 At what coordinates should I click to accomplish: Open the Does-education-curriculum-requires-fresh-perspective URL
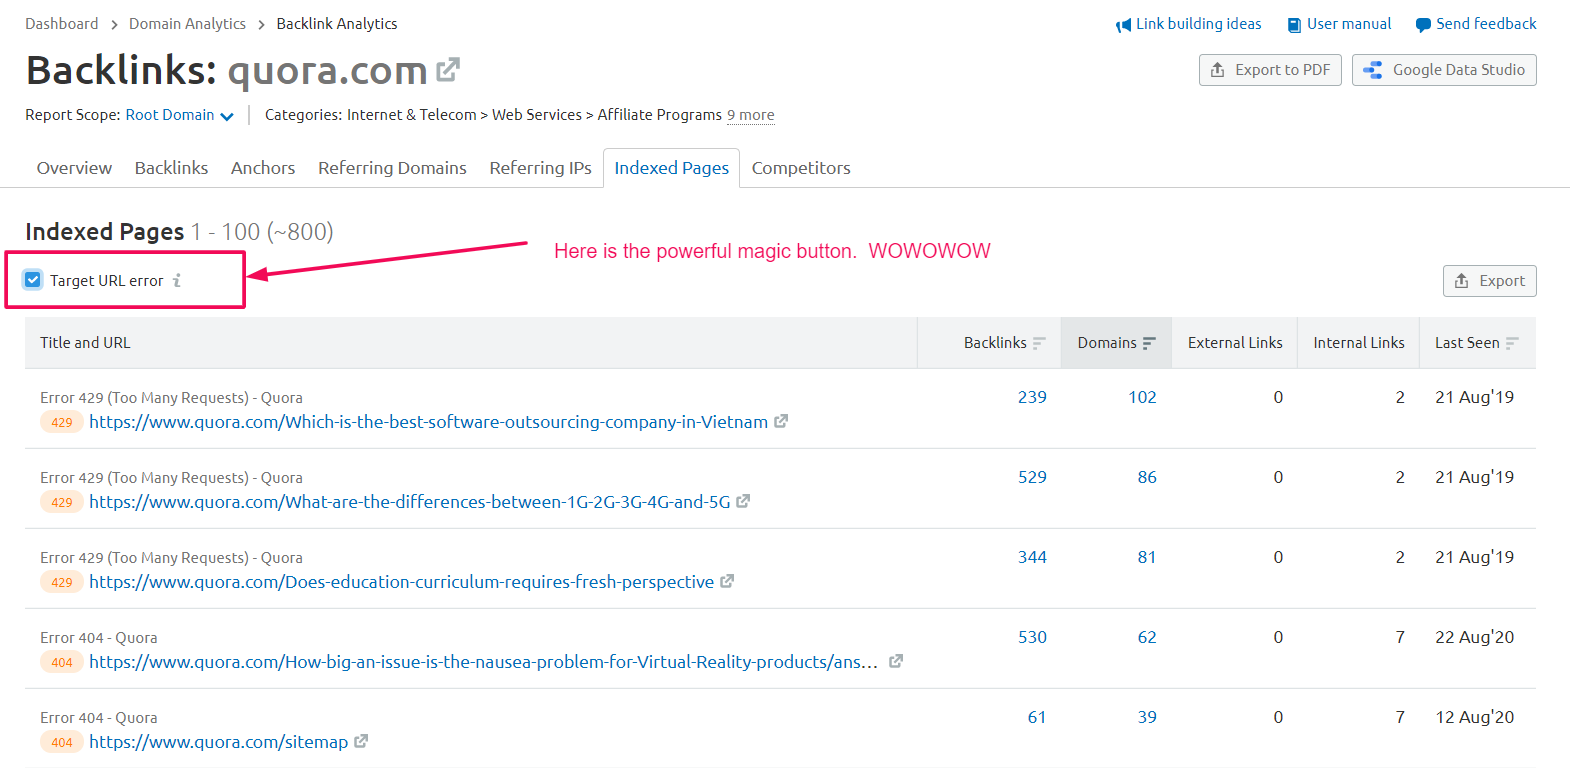(401, 582)
